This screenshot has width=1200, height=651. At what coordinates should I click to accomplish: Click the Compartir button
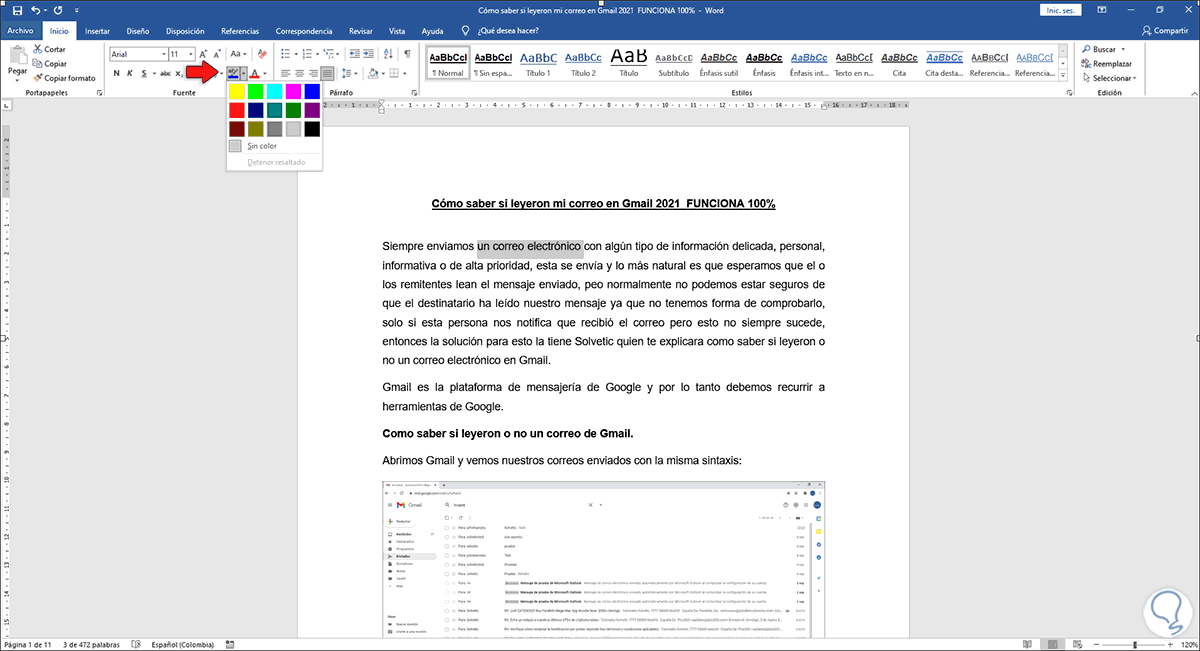pos(1164,31)
